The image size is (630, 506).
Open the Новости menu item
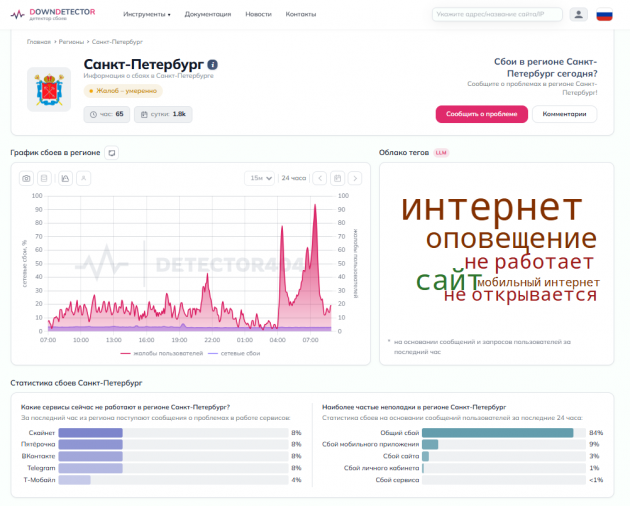click(258, 14)
